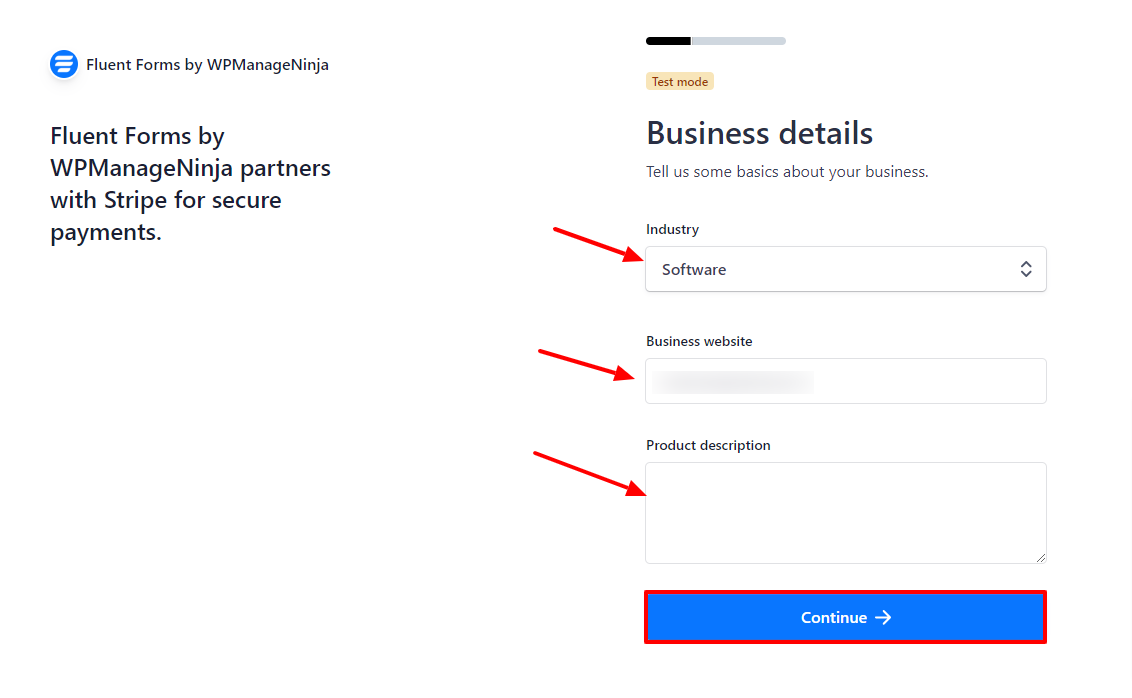The image size is (1132, 698).
Task: Click inside the Product description textarea
Action: click(x=845, y=513)
